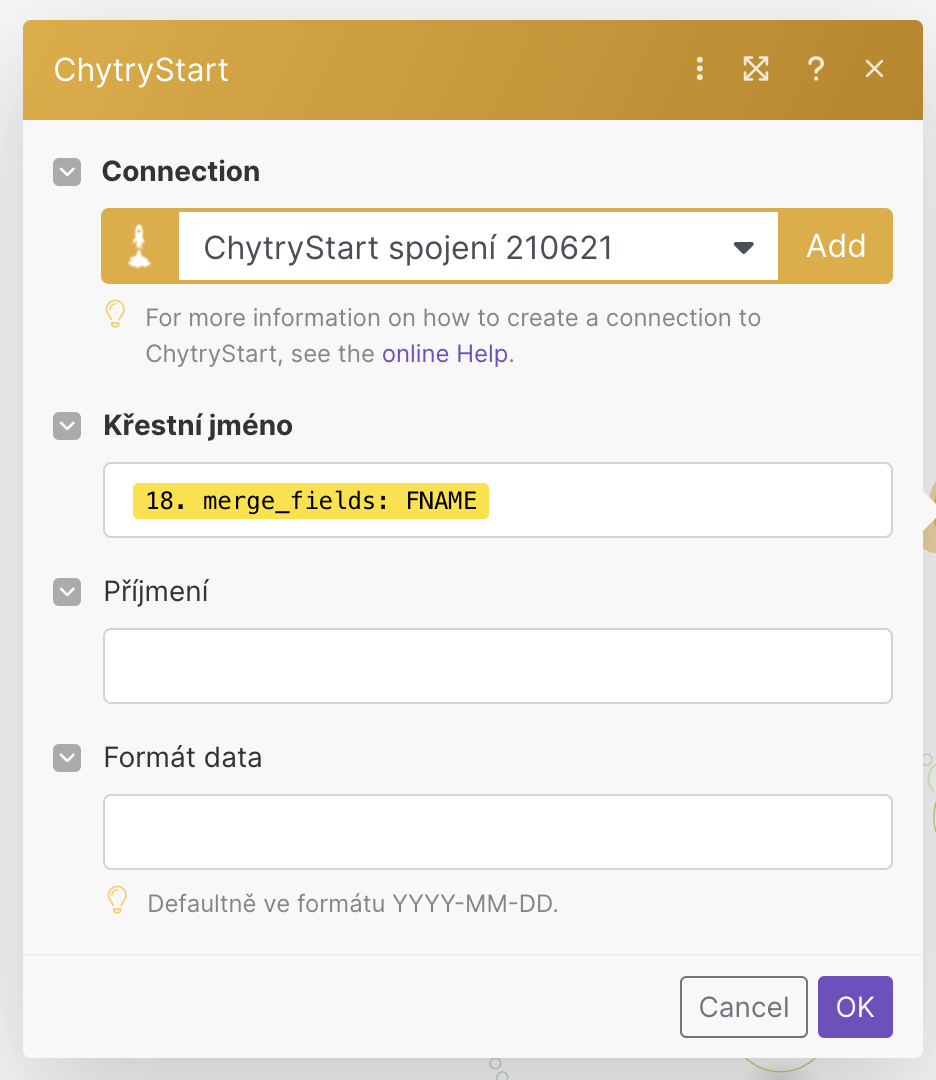The height and width of the screenshot is (1080, 936).
Task: Select the merge_fields FNAME pill
Action: 311,501
